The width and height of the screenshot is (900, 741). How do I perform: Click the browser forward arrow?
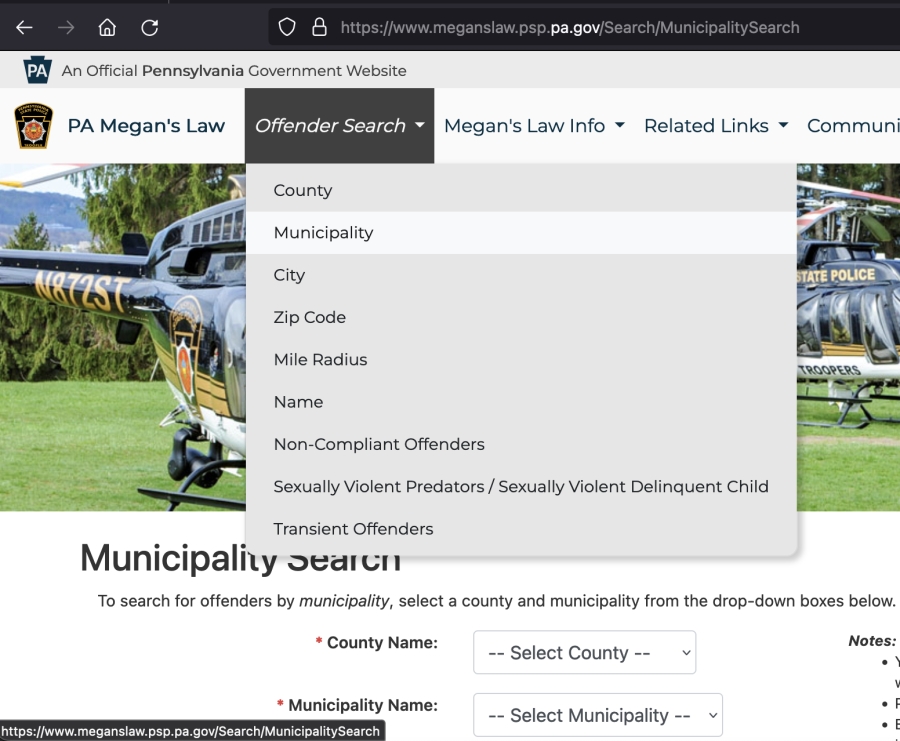pyautogui.click(x=66, y=27)
